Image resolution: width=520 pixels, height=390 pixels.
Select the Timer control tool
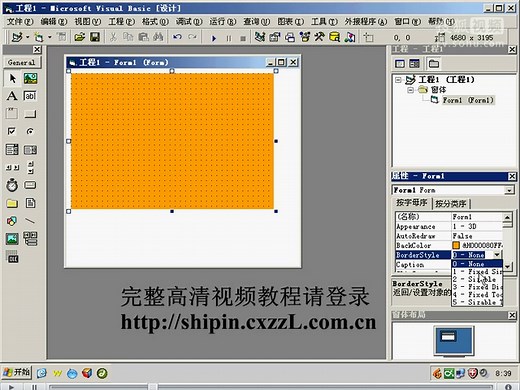12,185
